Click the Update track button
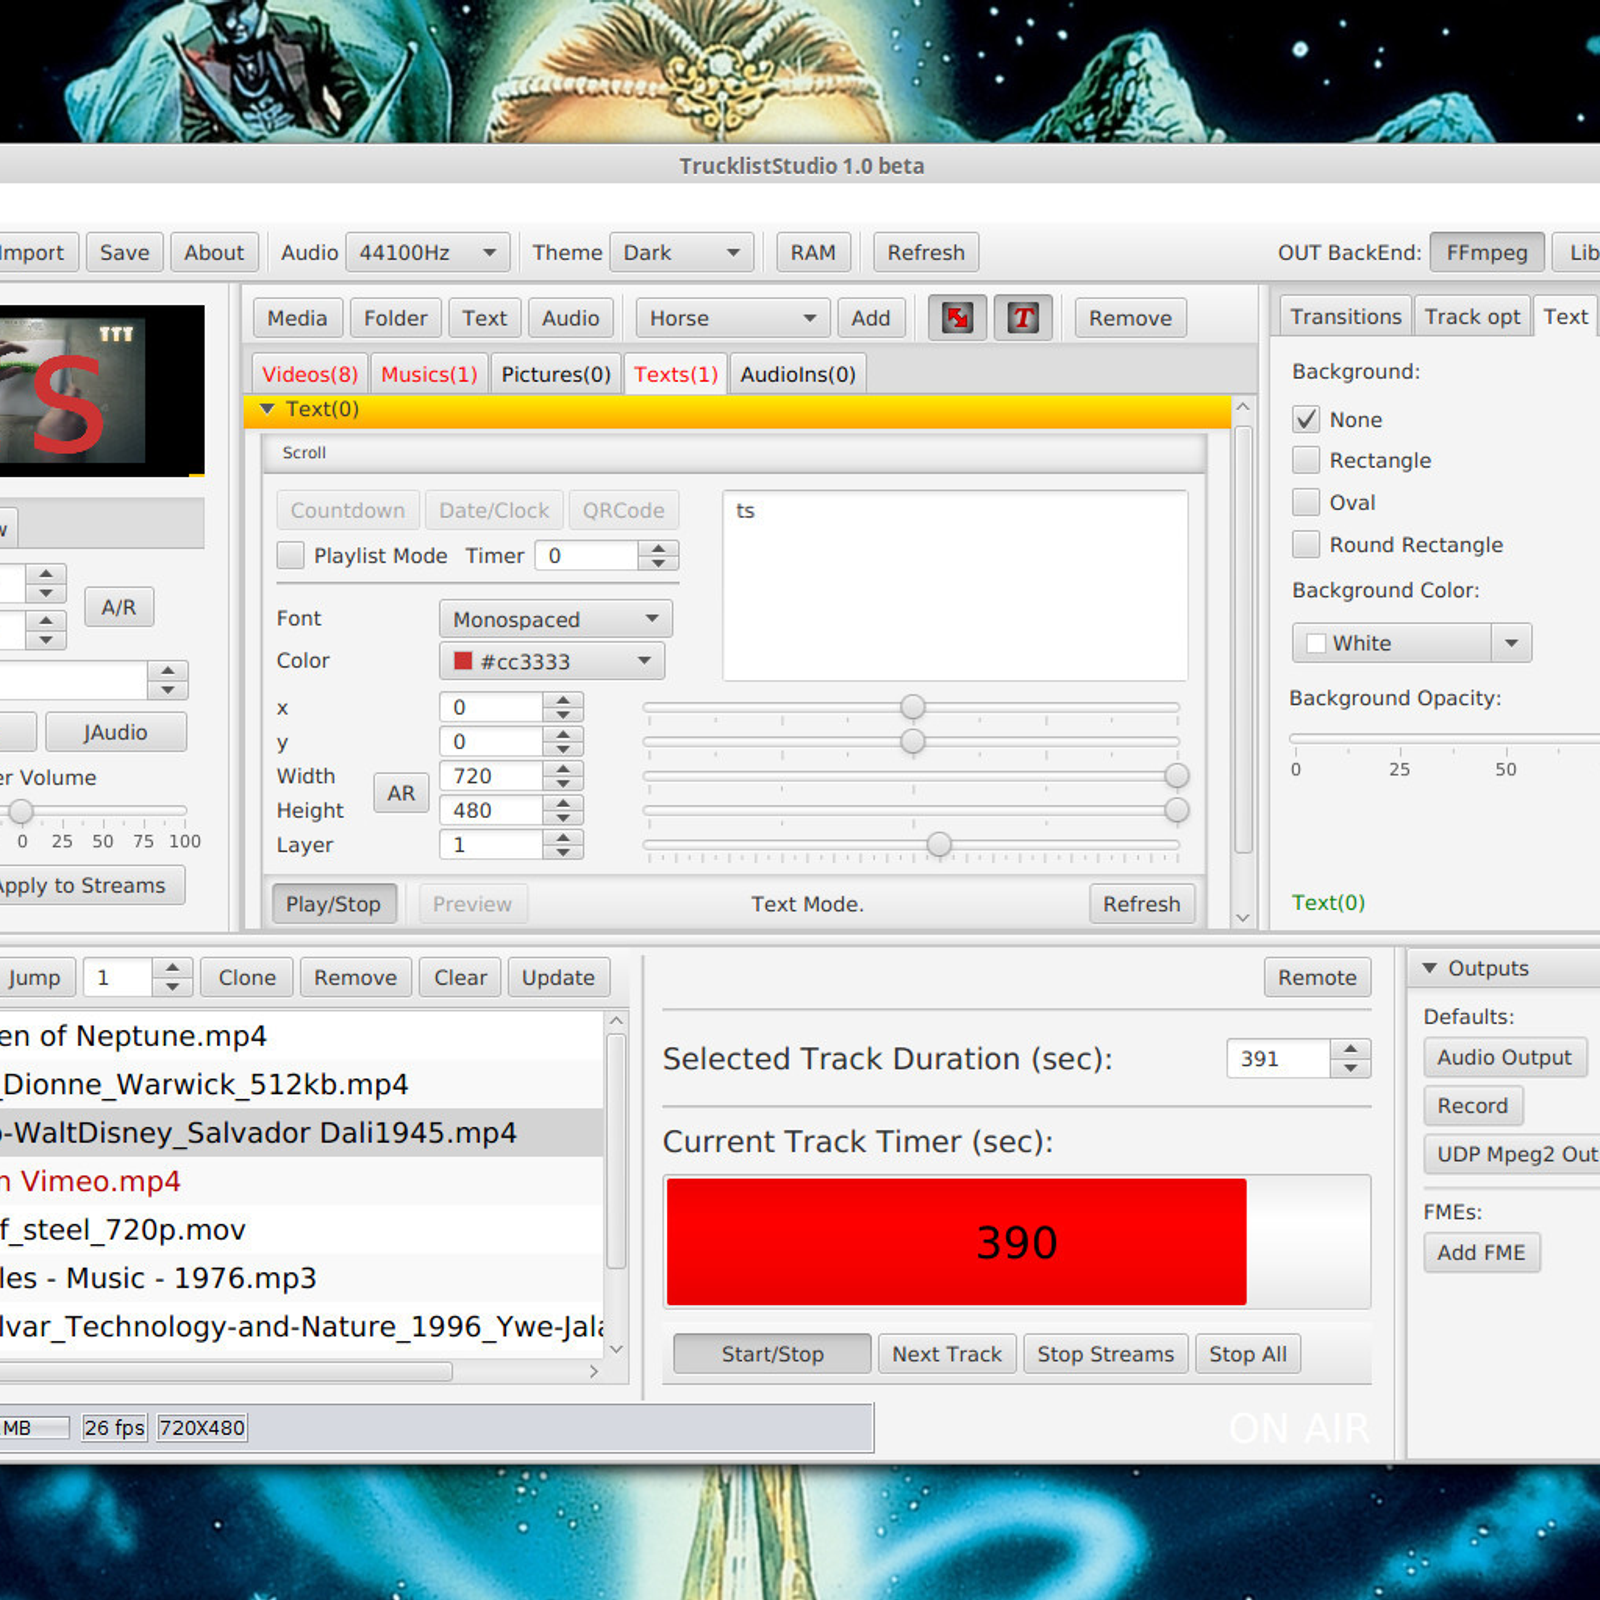Image resolution: width=1600 pixels, height=1600 pixels. (558, 977)
